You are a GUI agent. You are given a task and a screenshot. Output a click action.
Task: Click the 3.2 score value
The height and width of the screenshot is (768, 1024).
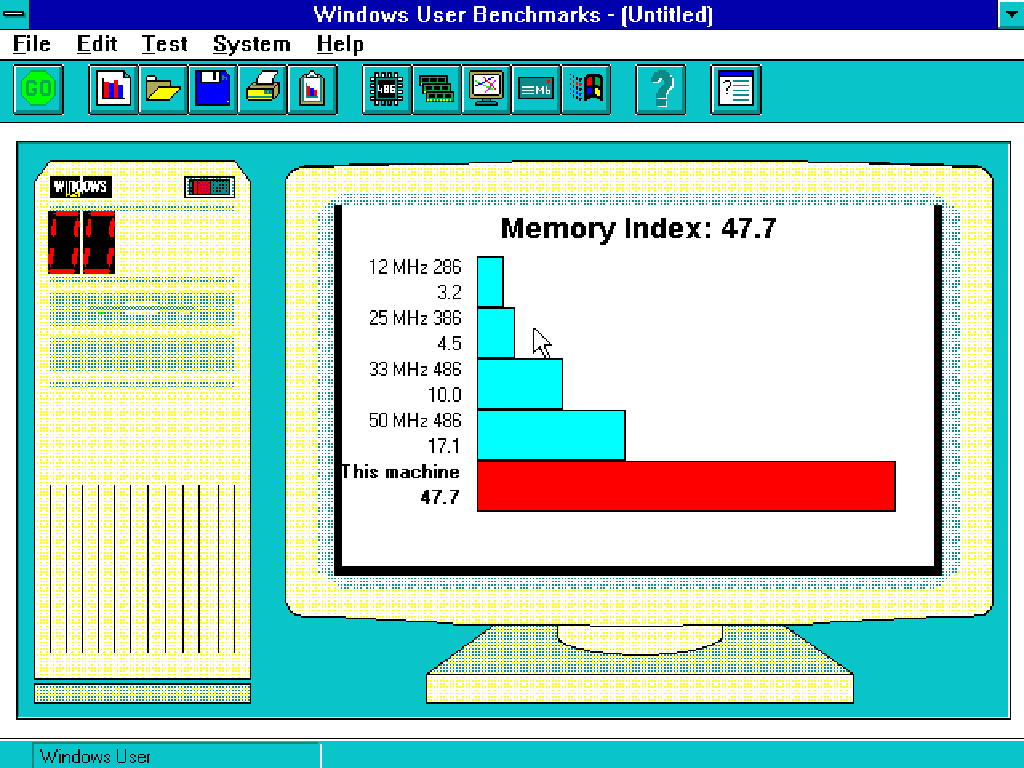coord(449,293)
